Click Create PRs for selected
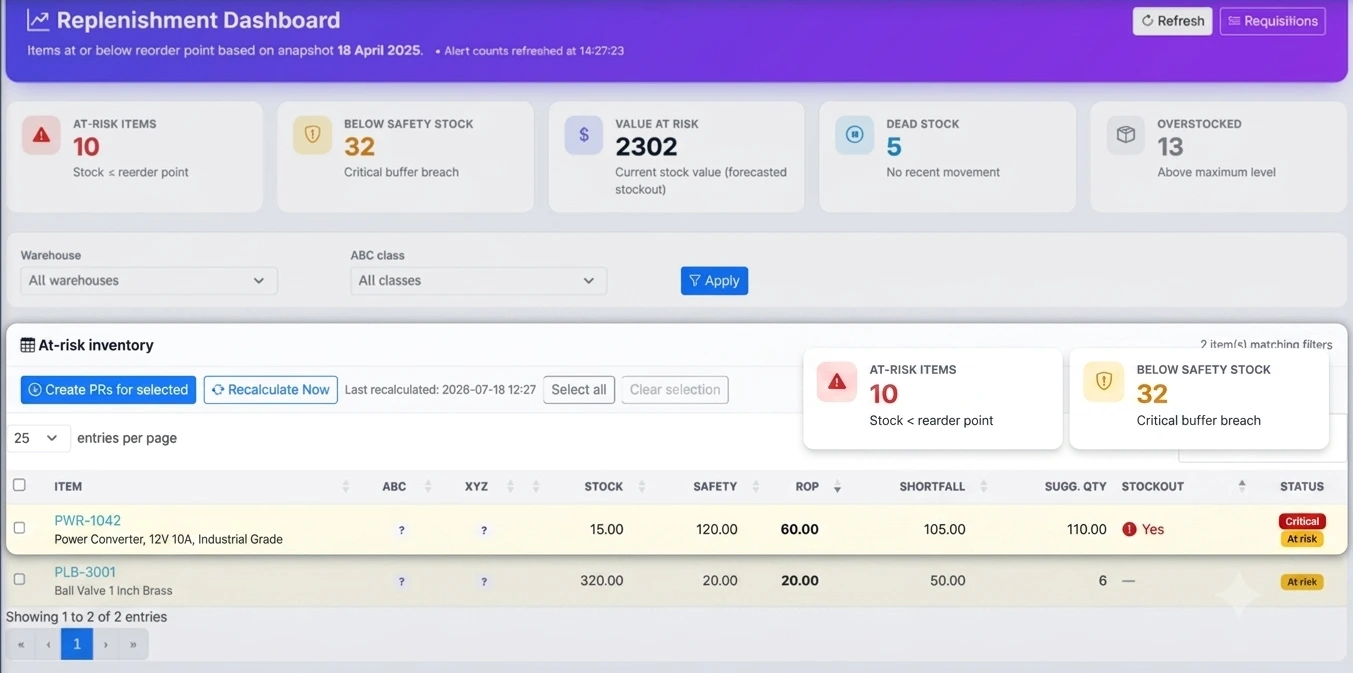 (x=108, y=390)
